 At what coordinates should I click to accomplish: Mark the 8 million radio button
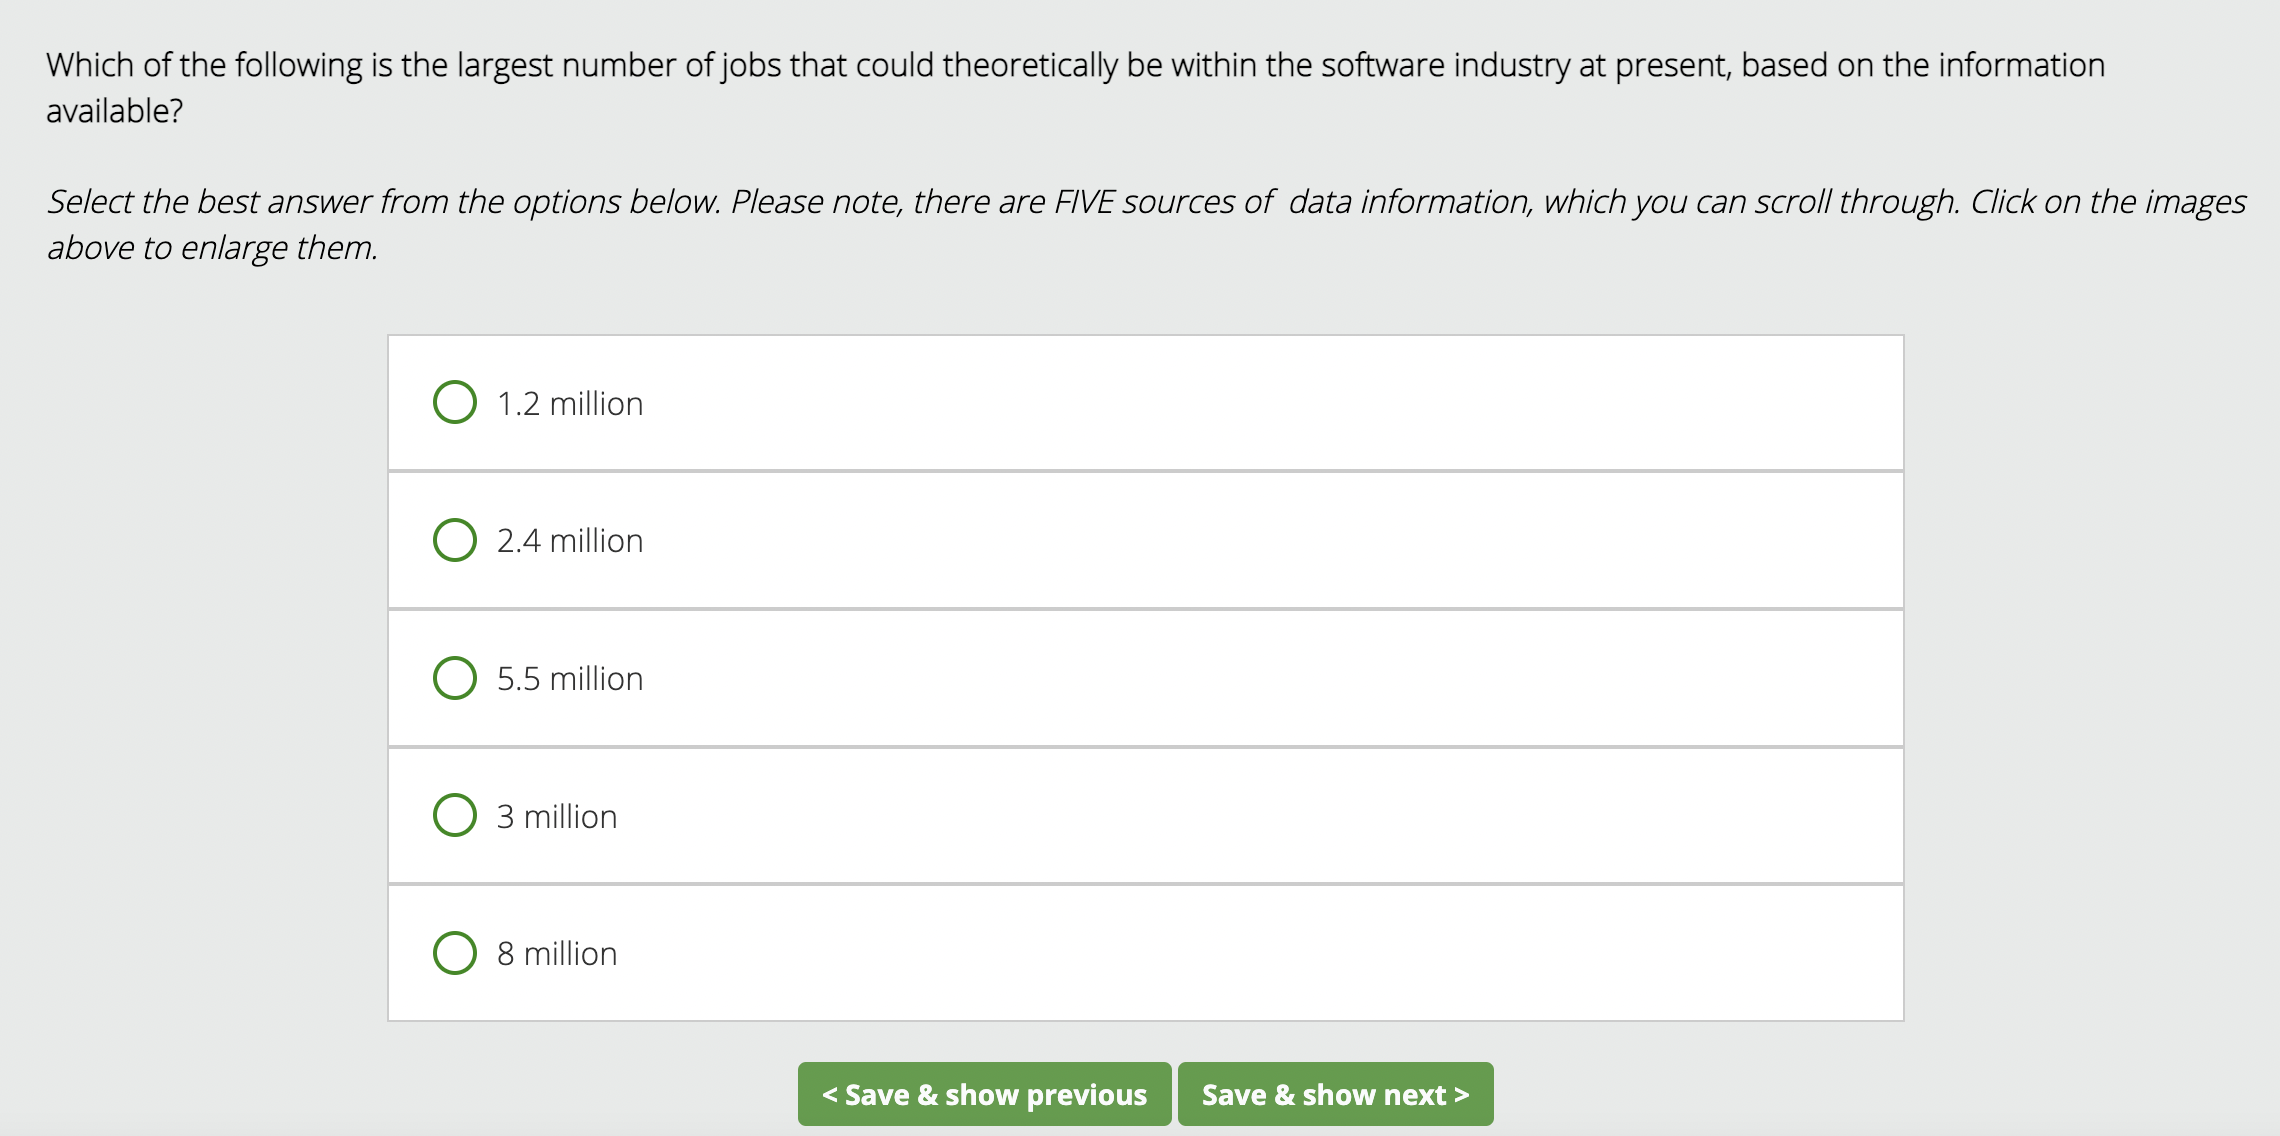coord(455,953)
